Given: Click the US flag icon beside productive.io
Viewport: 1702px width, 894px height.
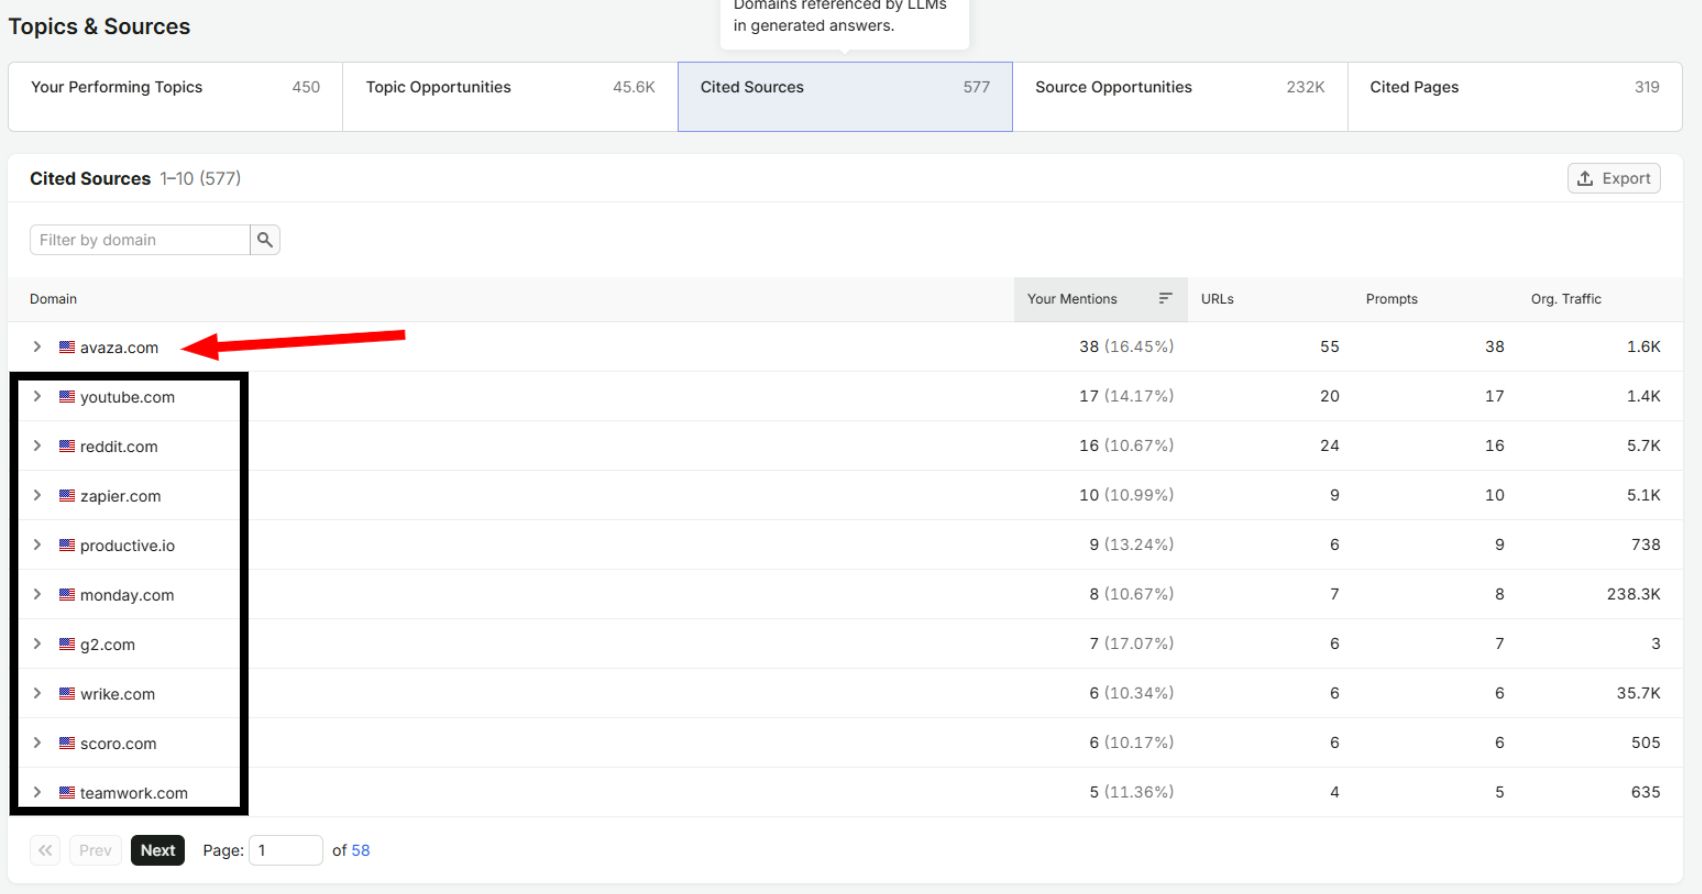Looking at the screenshot, I should click(x=67, y=545).
